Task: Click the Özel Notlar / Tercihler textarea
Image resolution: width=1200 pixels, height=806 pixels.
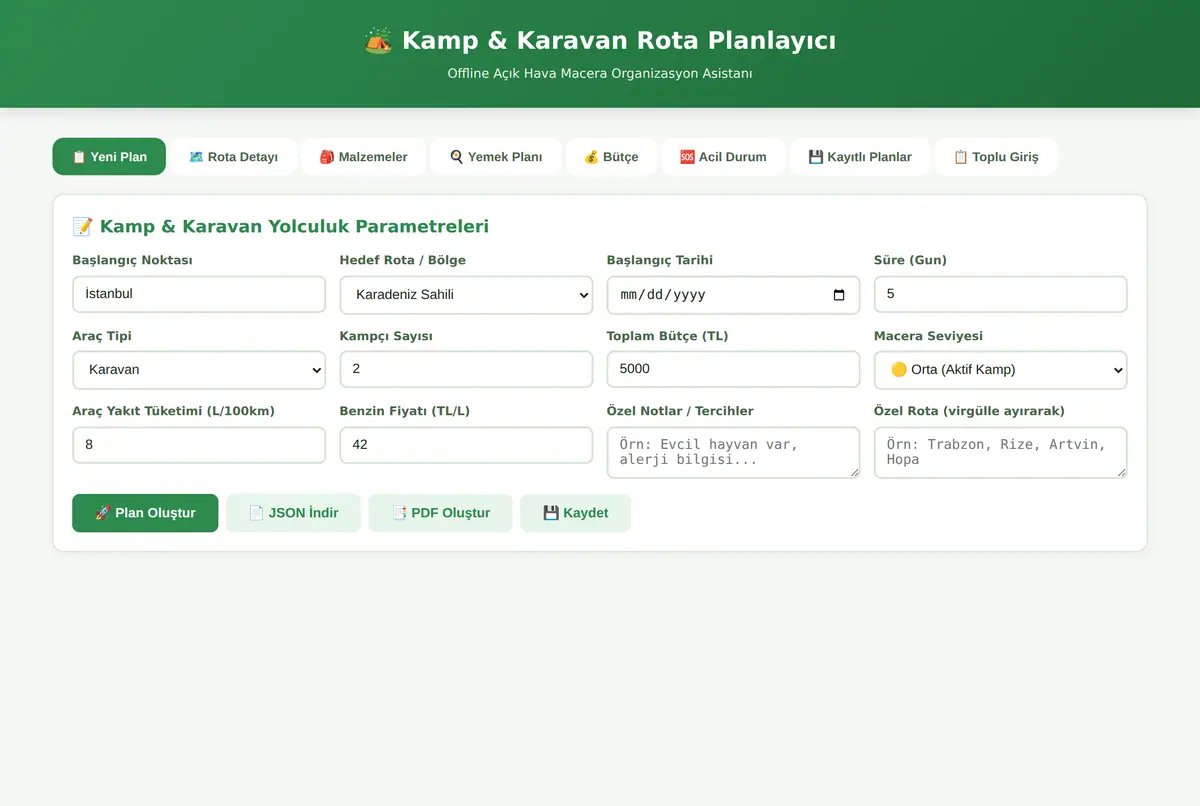Action: (733, 452)
